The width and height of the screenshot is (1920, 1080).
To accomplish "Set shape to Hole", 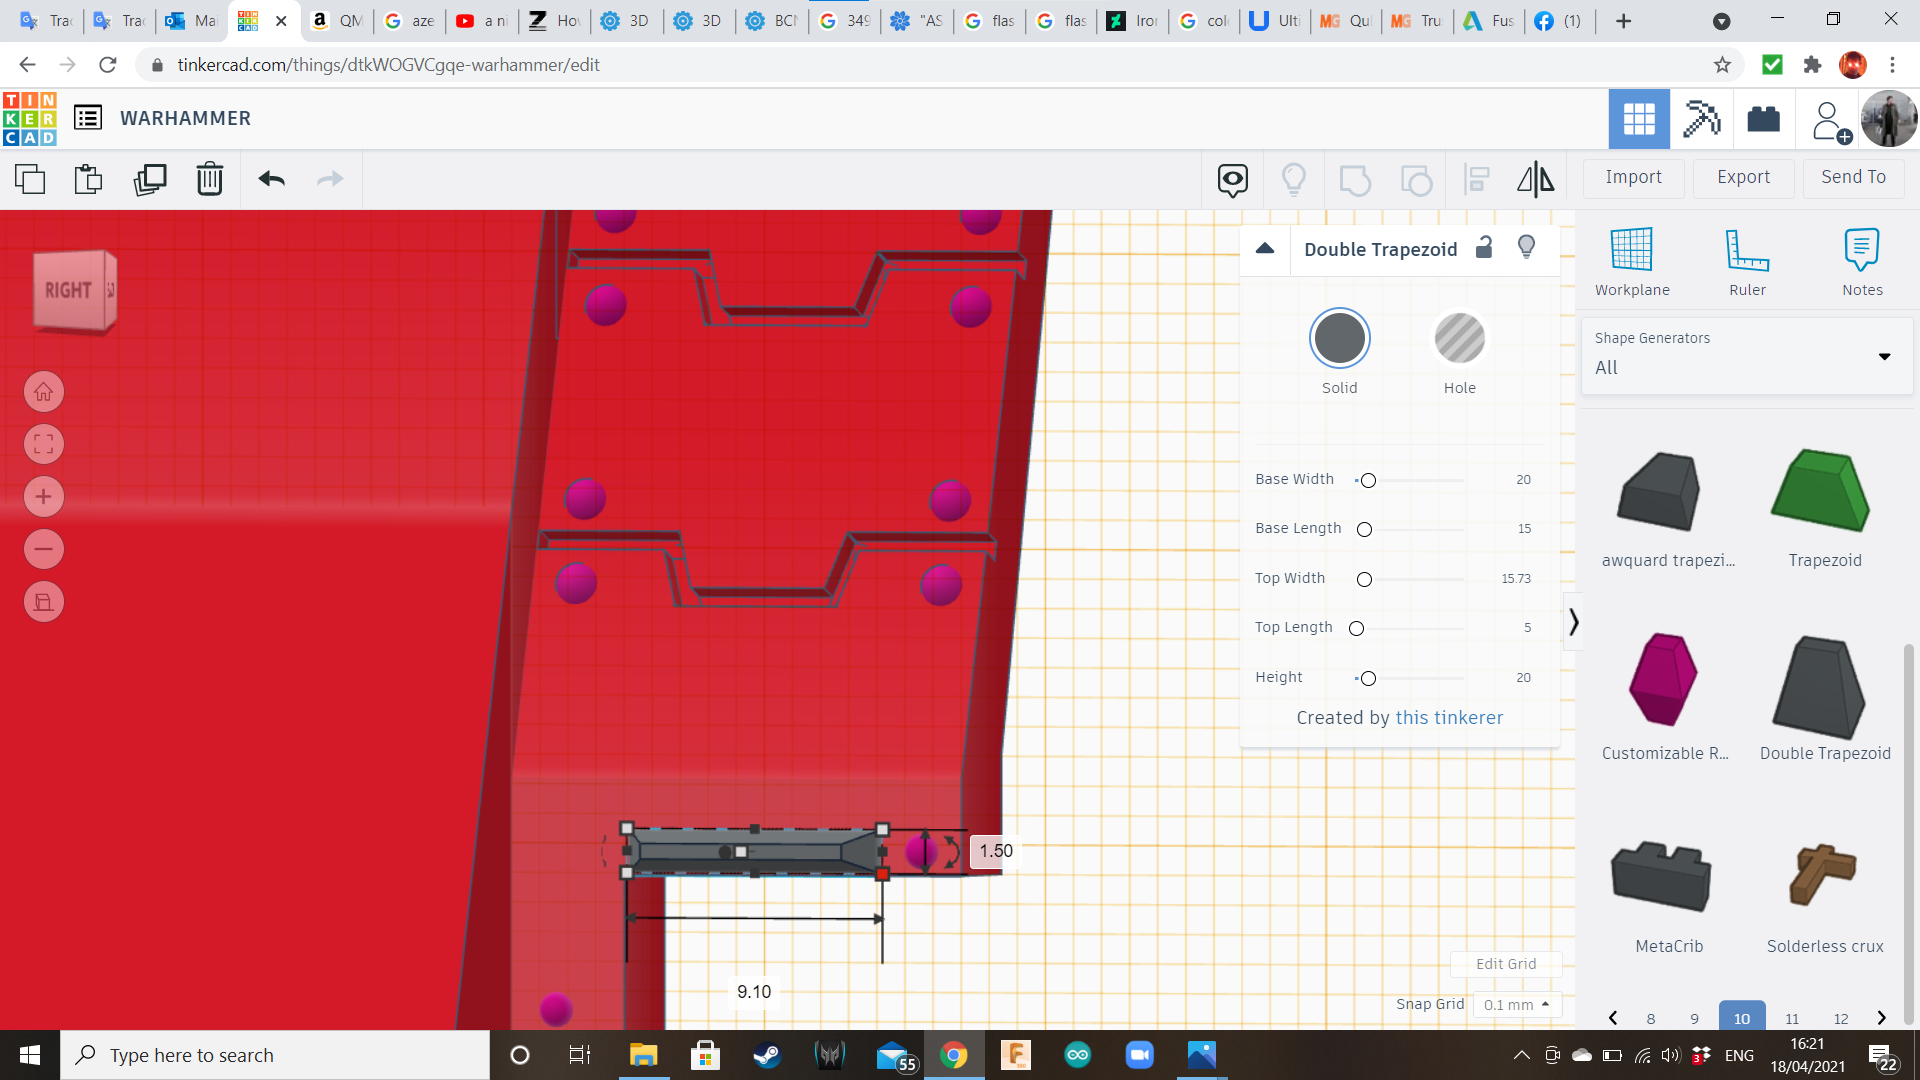I will coord(1459,339).
